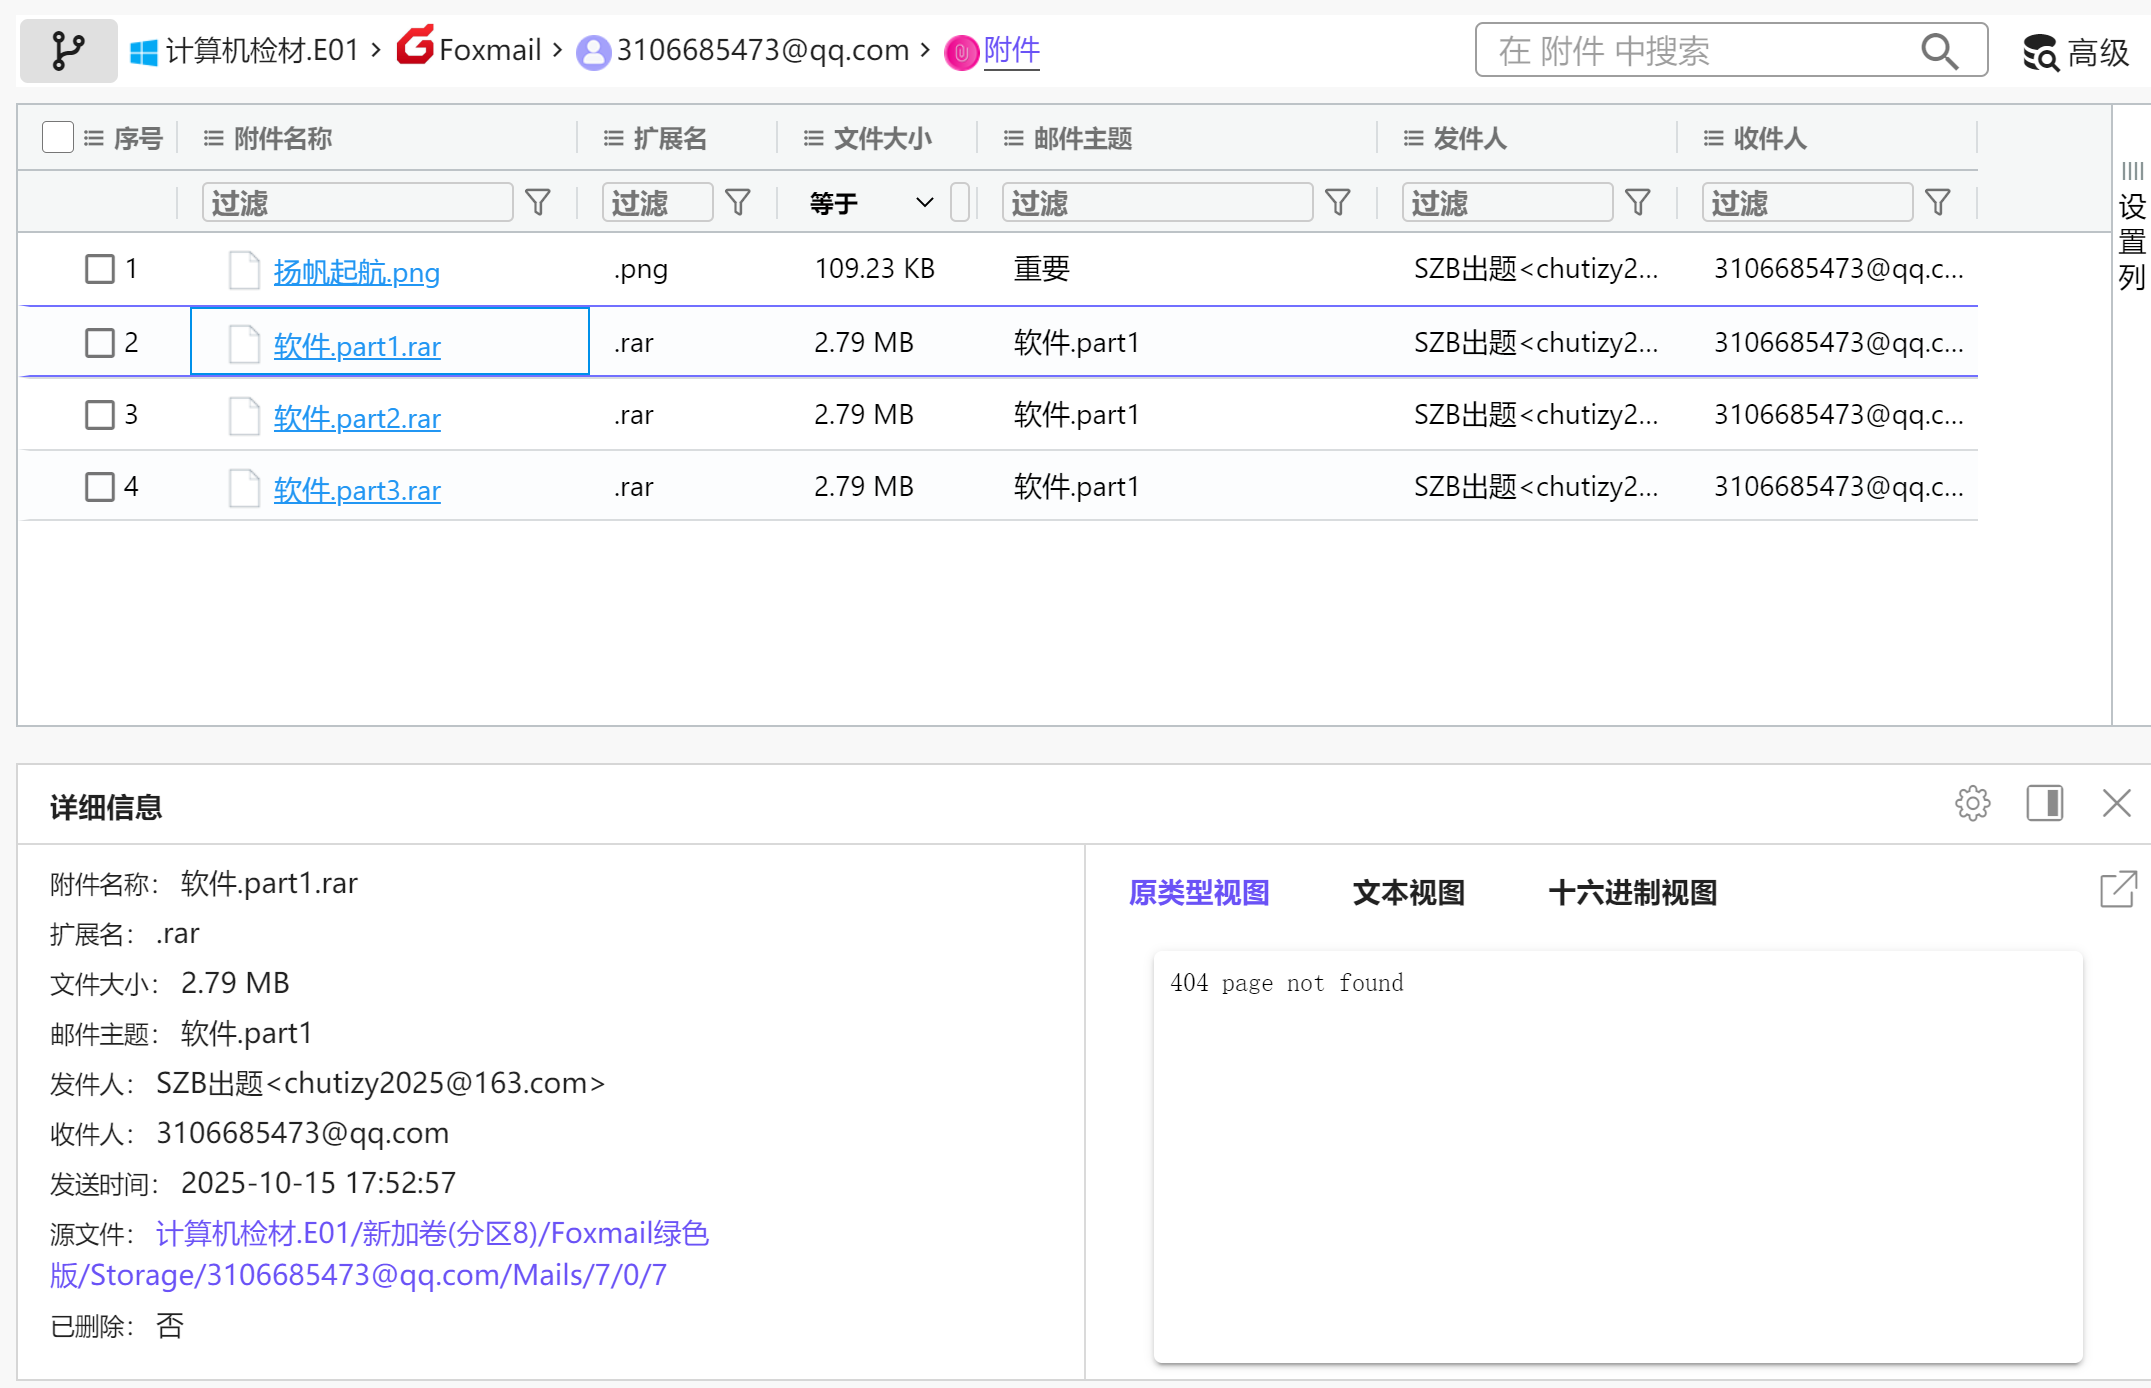Switch to 十六进制视图 tab
2151x1388 pixels.
click(x=1632, y=892)
